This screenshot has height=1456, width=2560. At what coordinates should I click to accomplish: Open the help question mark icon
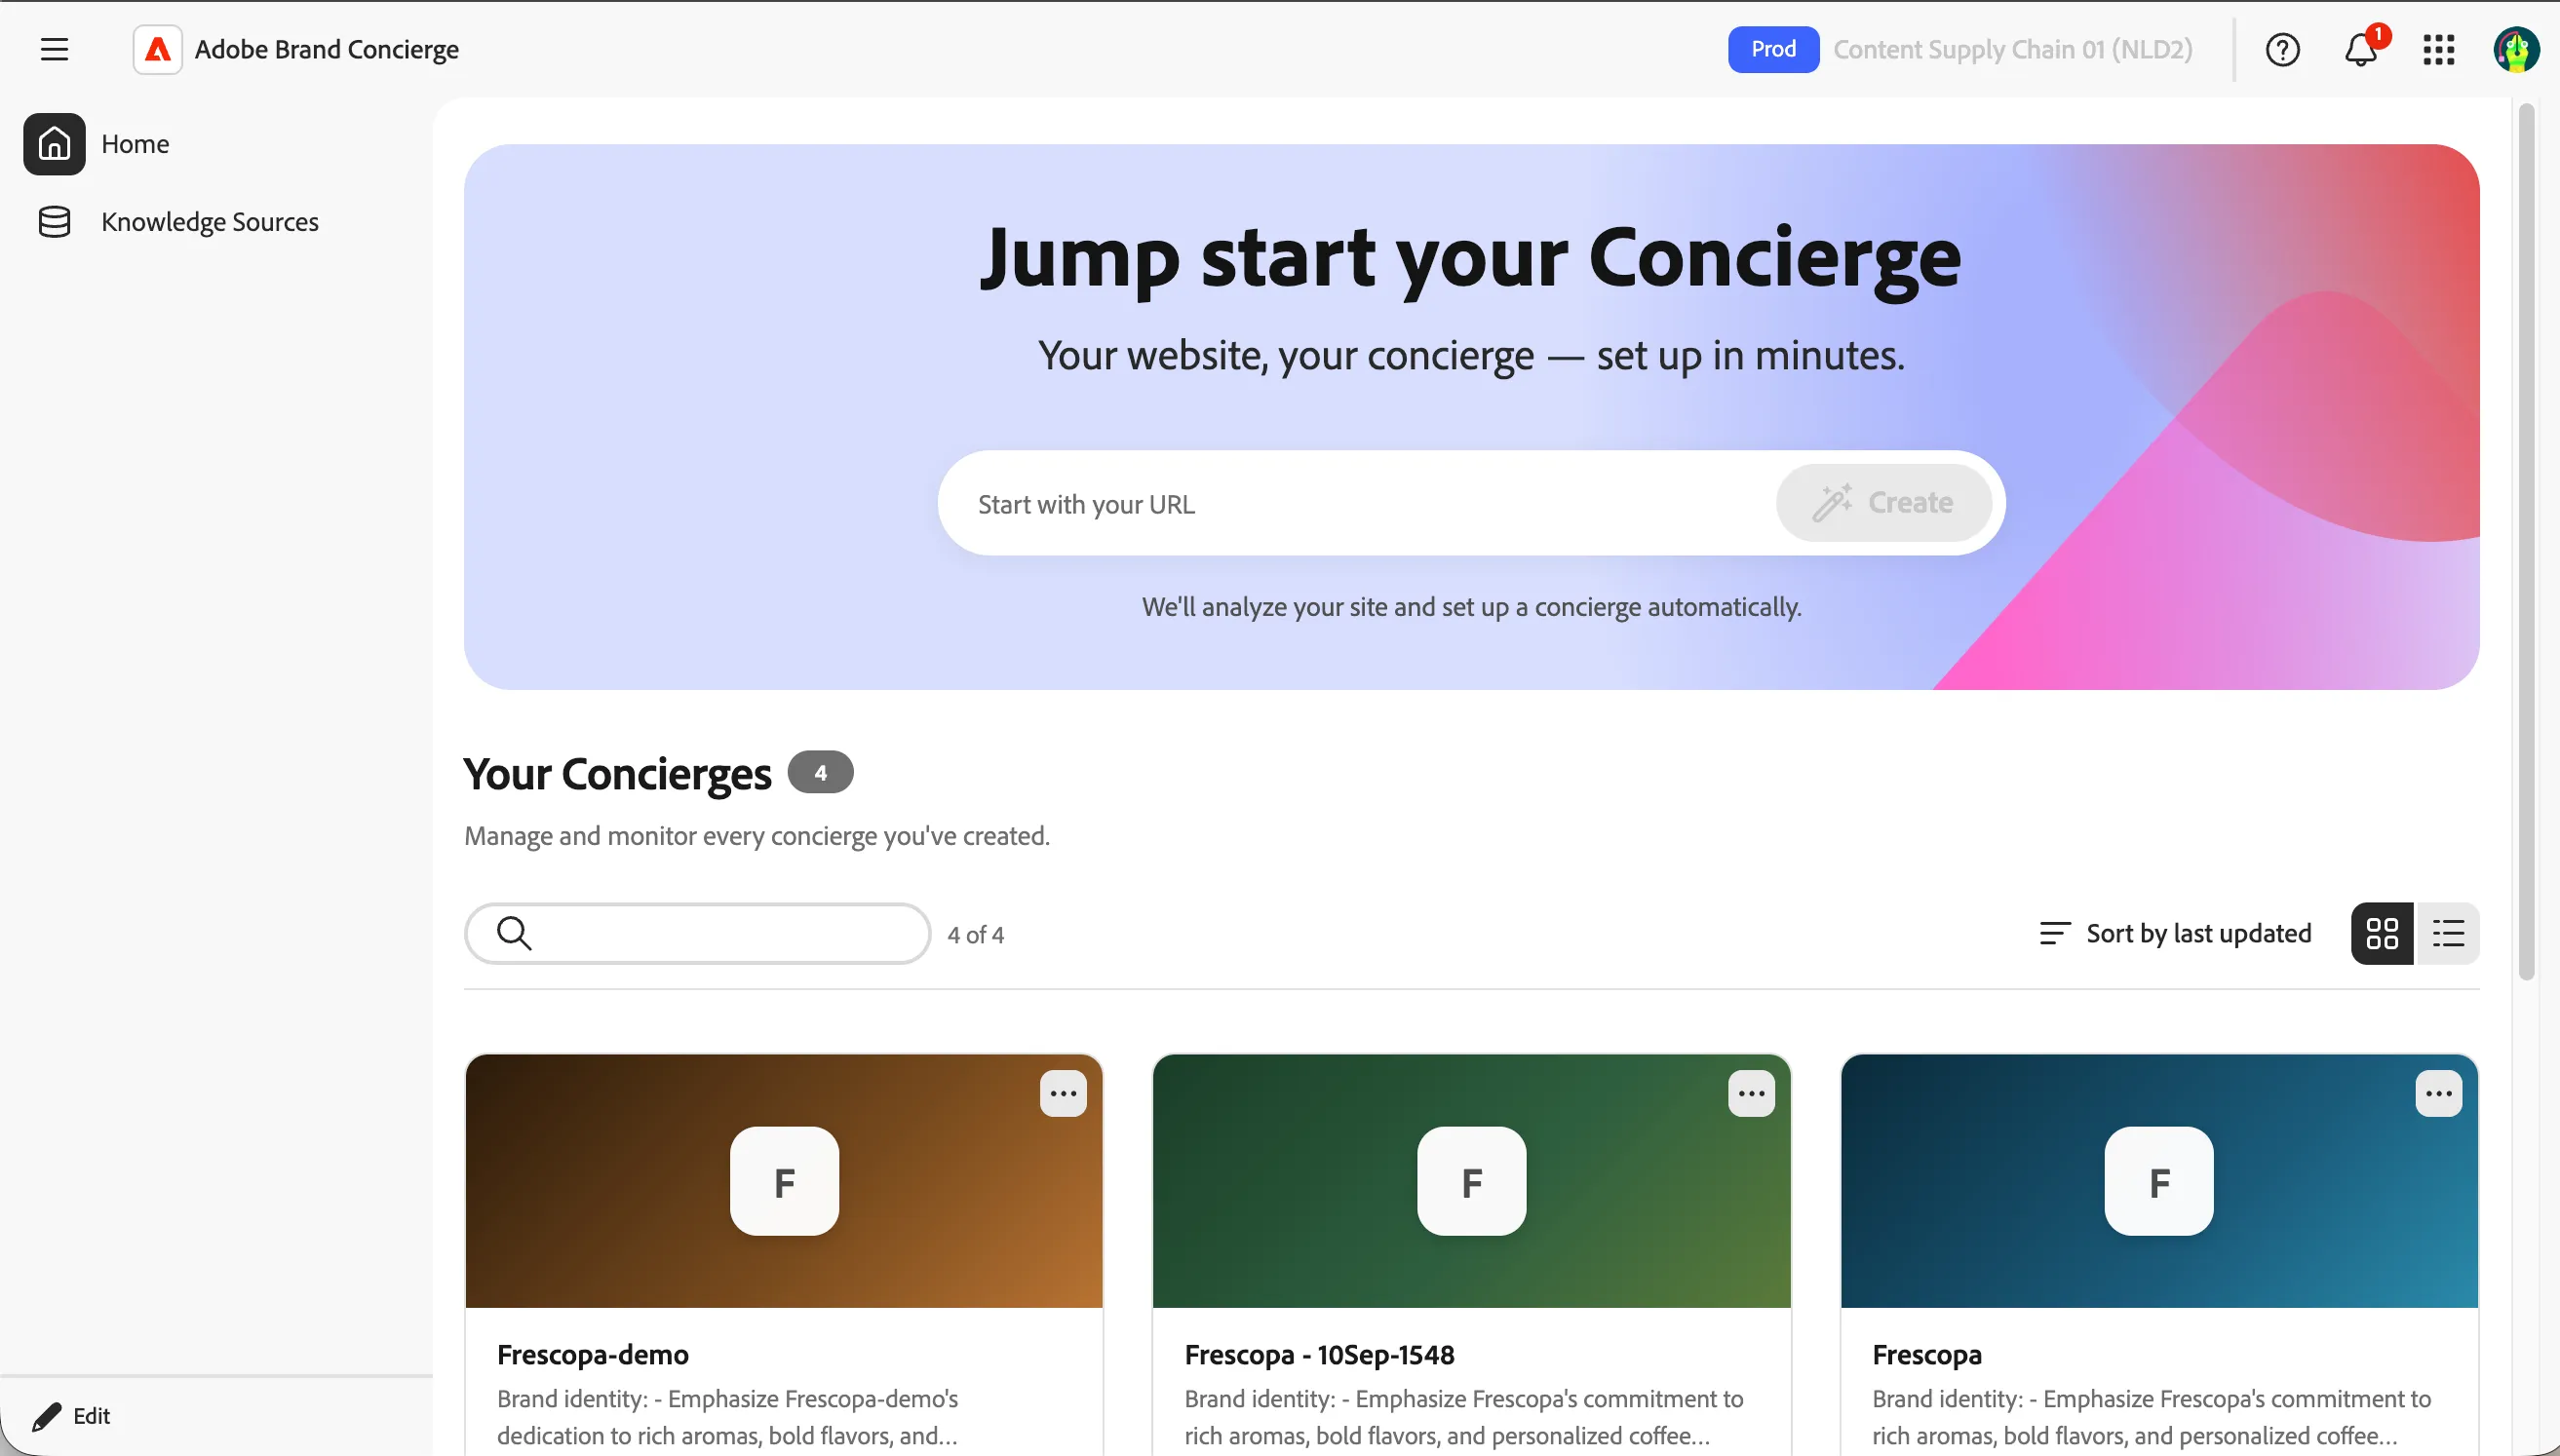(2282, 49)
